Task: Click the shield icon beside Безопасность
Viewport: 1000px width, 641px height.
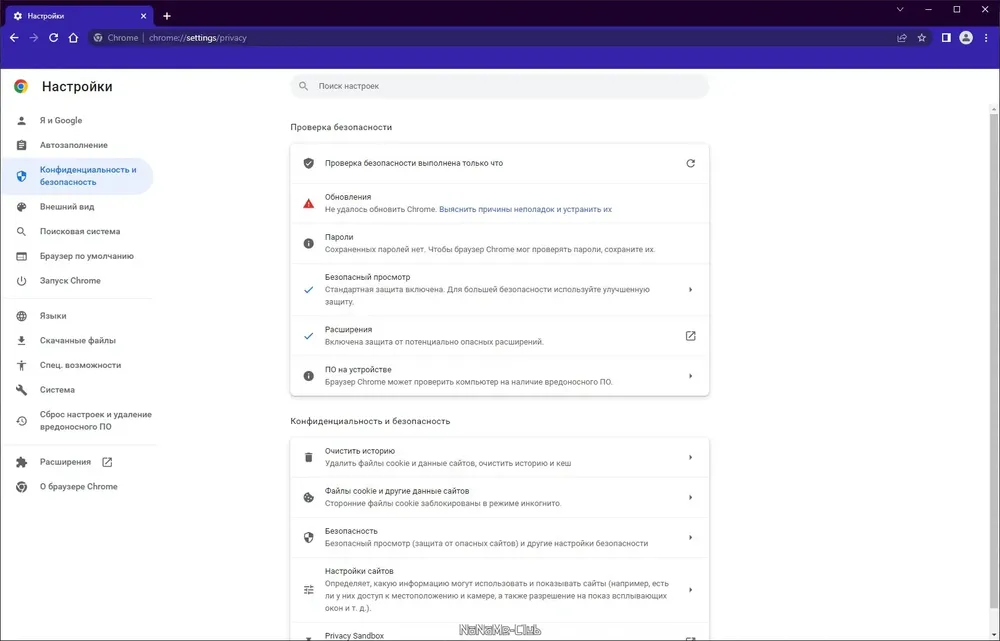Action: pyautogui.click(x=309, y=537)
